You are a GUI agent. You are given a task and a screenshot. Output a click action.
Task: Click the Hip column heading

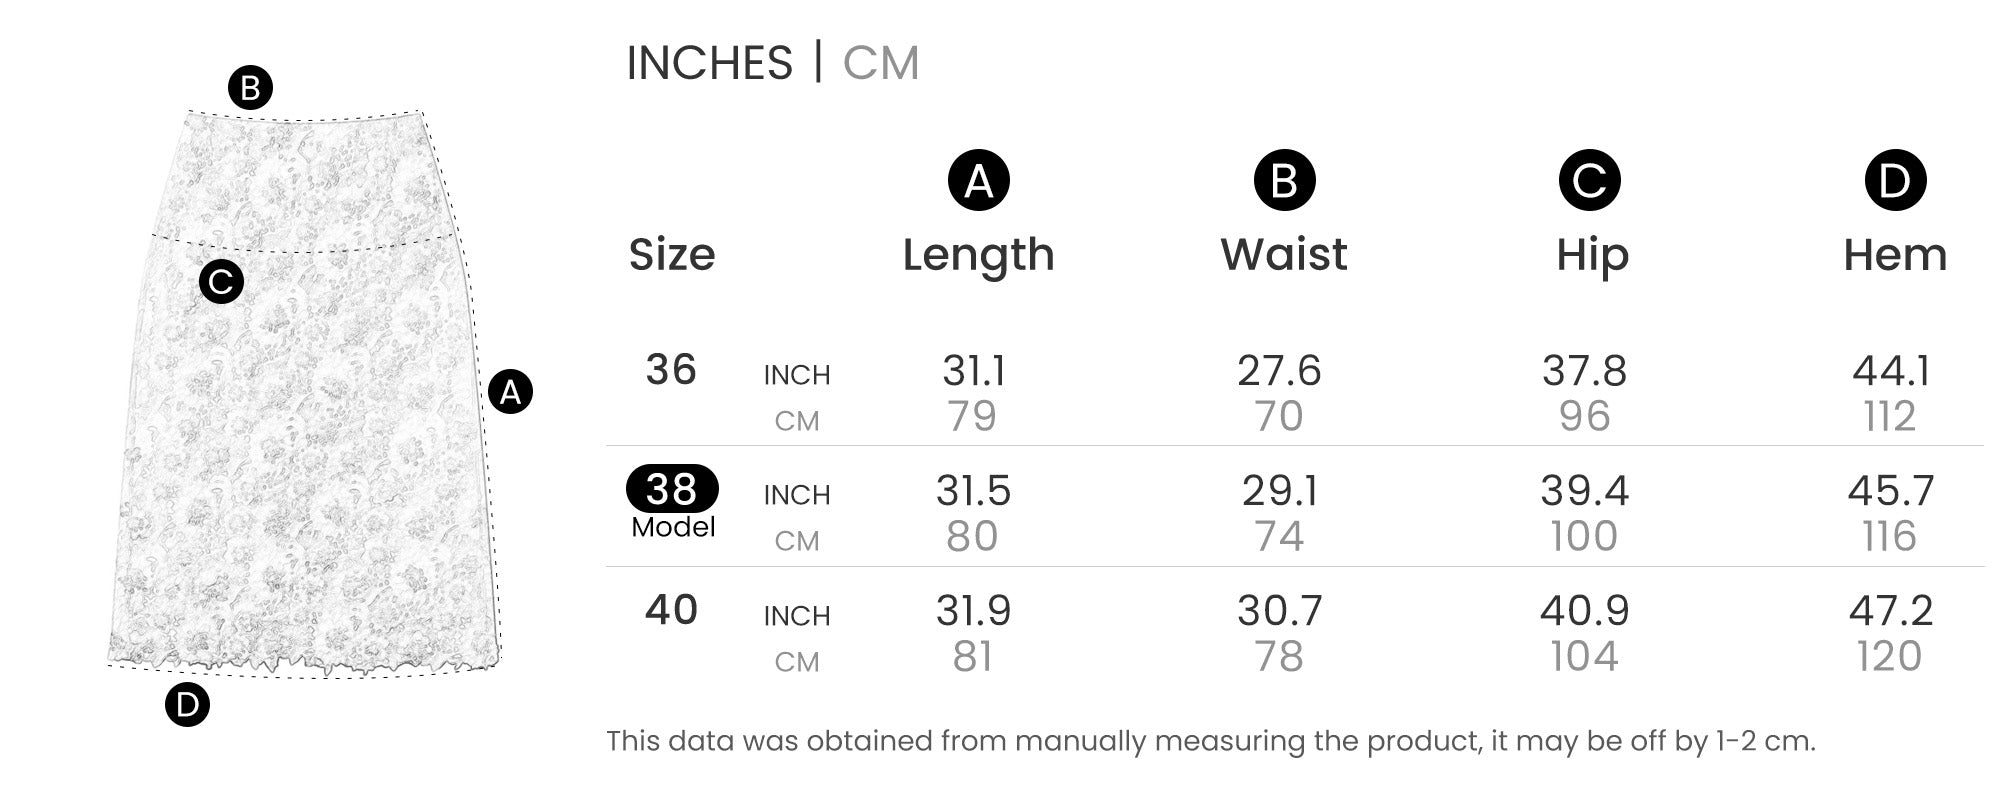[1592, 255]
